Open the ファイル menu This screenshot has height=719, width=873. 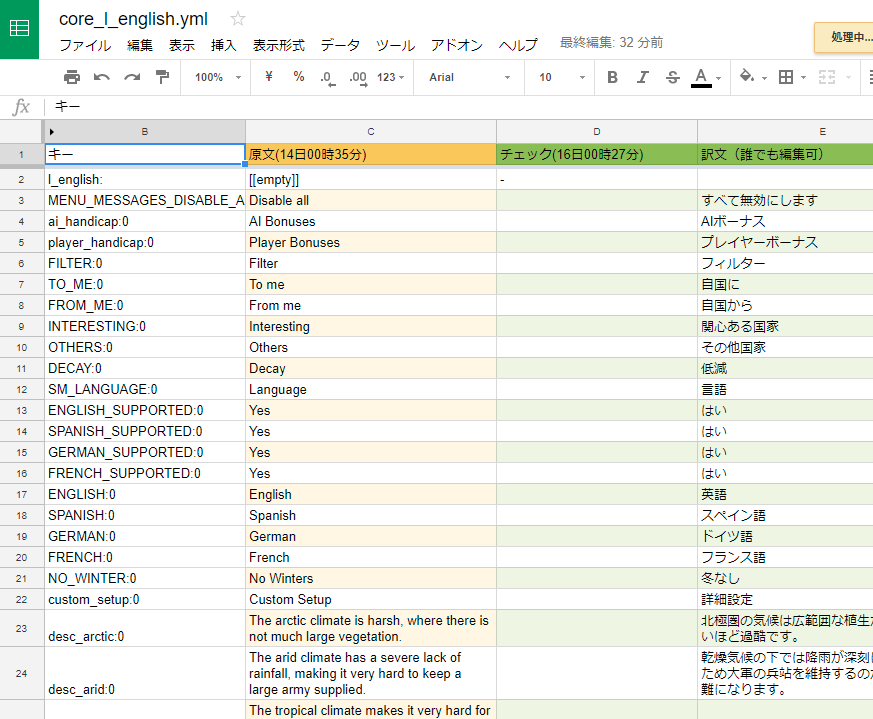tap(85, 45)
